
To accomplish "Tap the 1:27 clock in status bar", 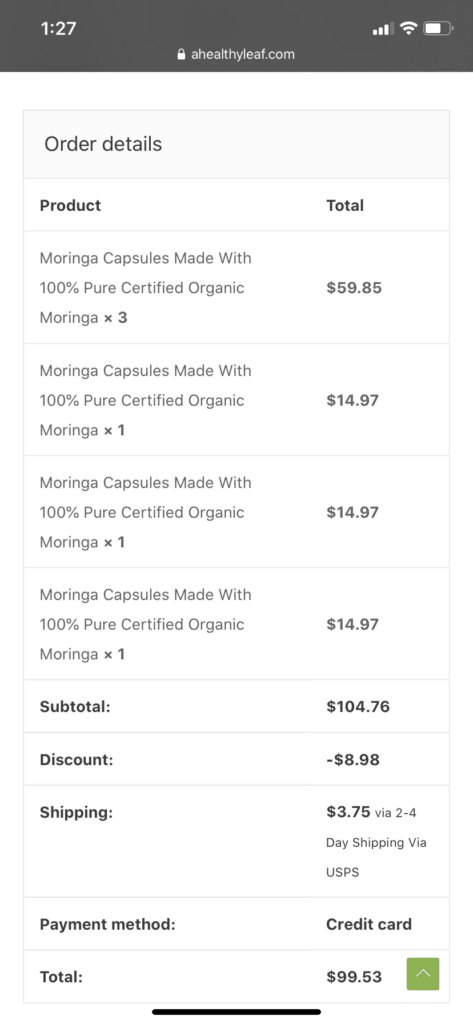I will coord(58,28).
